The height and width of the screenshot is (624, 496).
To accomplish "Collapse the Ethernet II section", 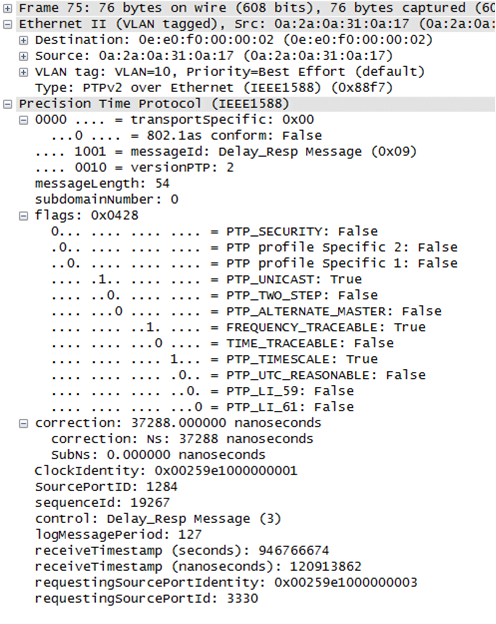I will pyautogui.click(x=7, y=24).
